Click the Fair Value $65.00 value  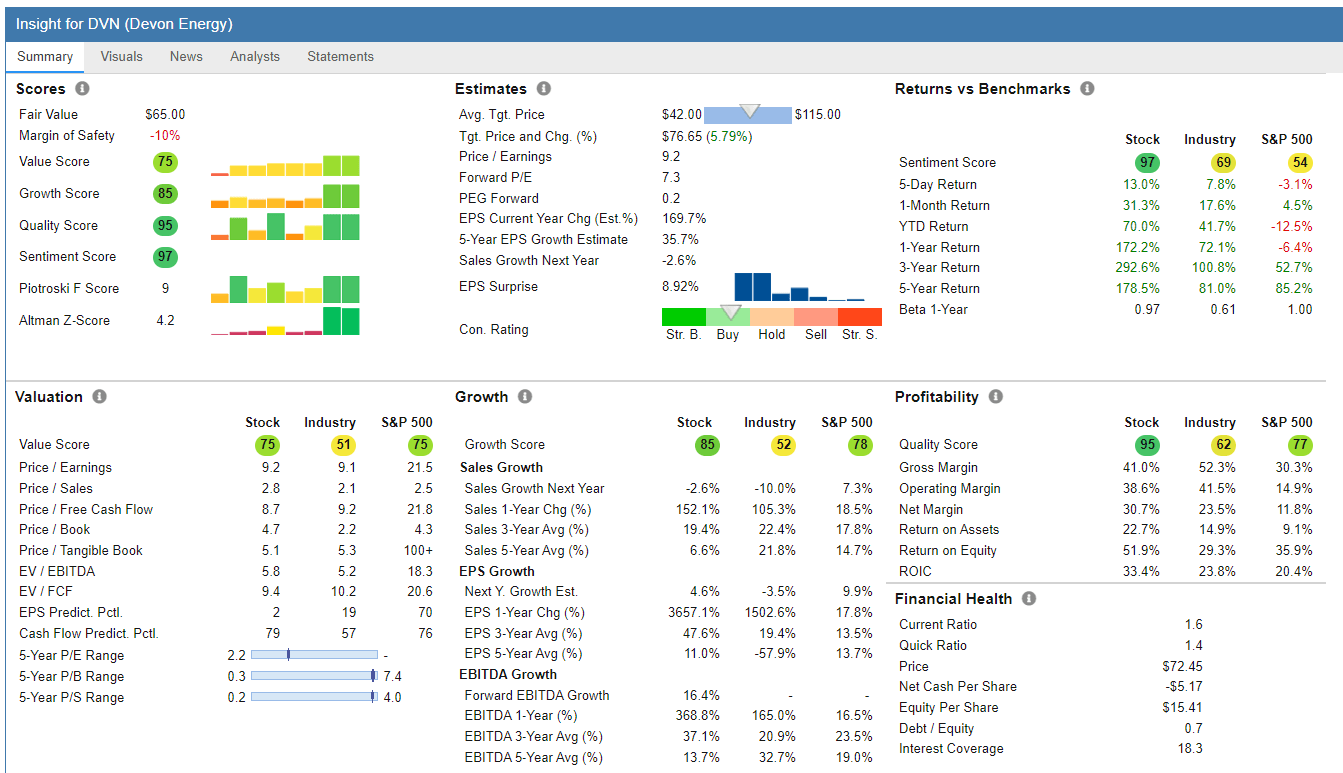point(165,115)
